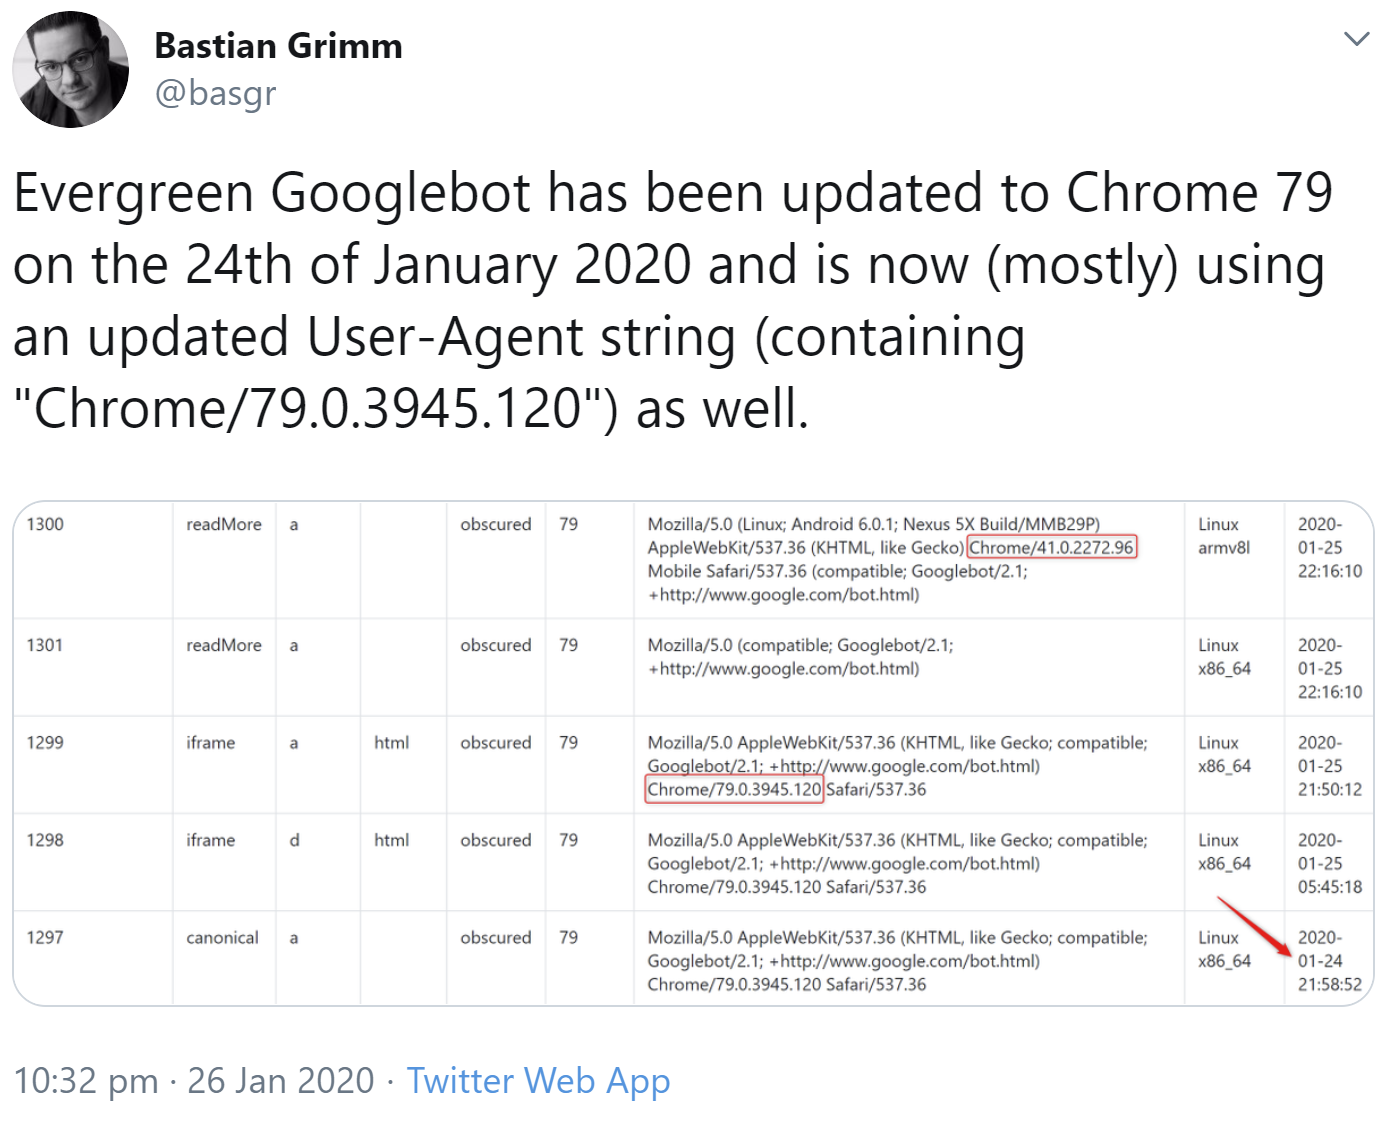Click the name Bastian Grimm
This screenshot has height=1134, width=1398.
(x=278, y=44)
